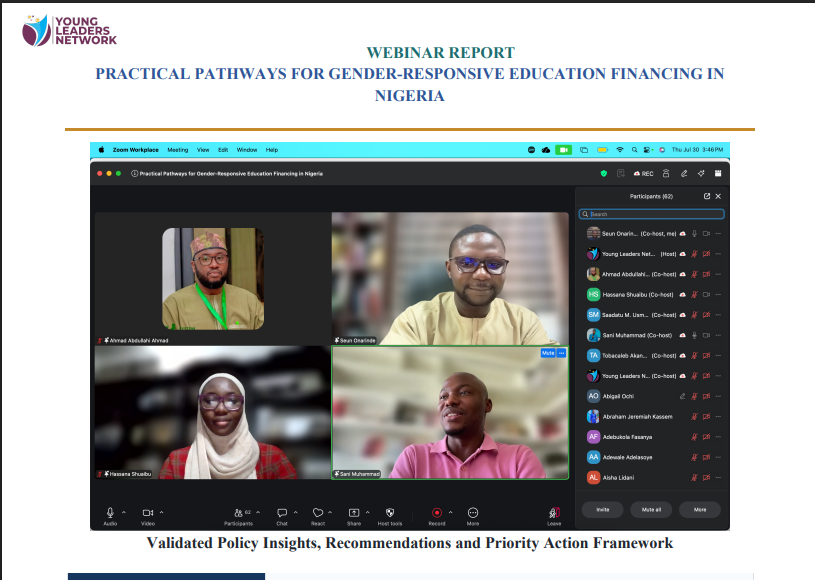Click the meeting info icon beside title
This screenshot has height=580, width=815.
[x=135, y=174]
